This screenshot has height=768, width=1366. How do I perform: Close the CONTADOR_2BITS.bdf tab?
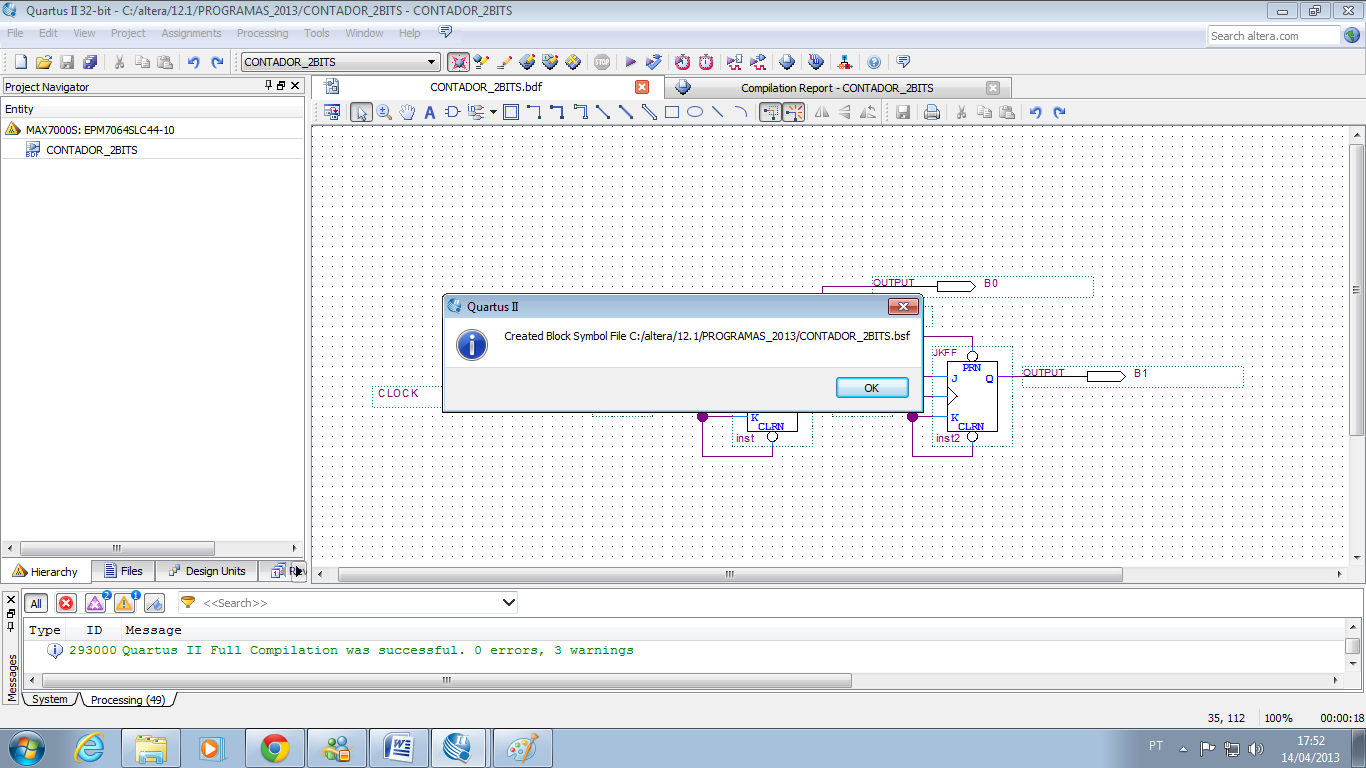pos(642,87)
